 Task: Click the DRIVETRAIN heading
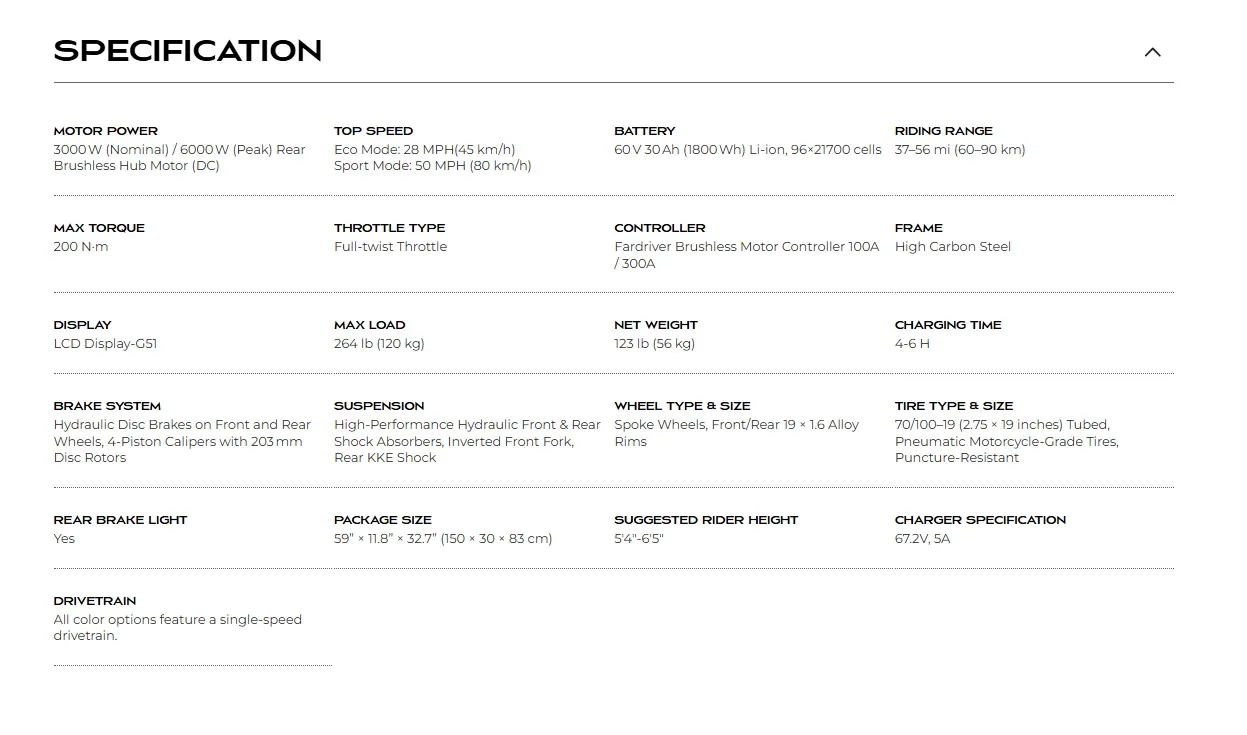pyautogui.click(x=95, y=601)
